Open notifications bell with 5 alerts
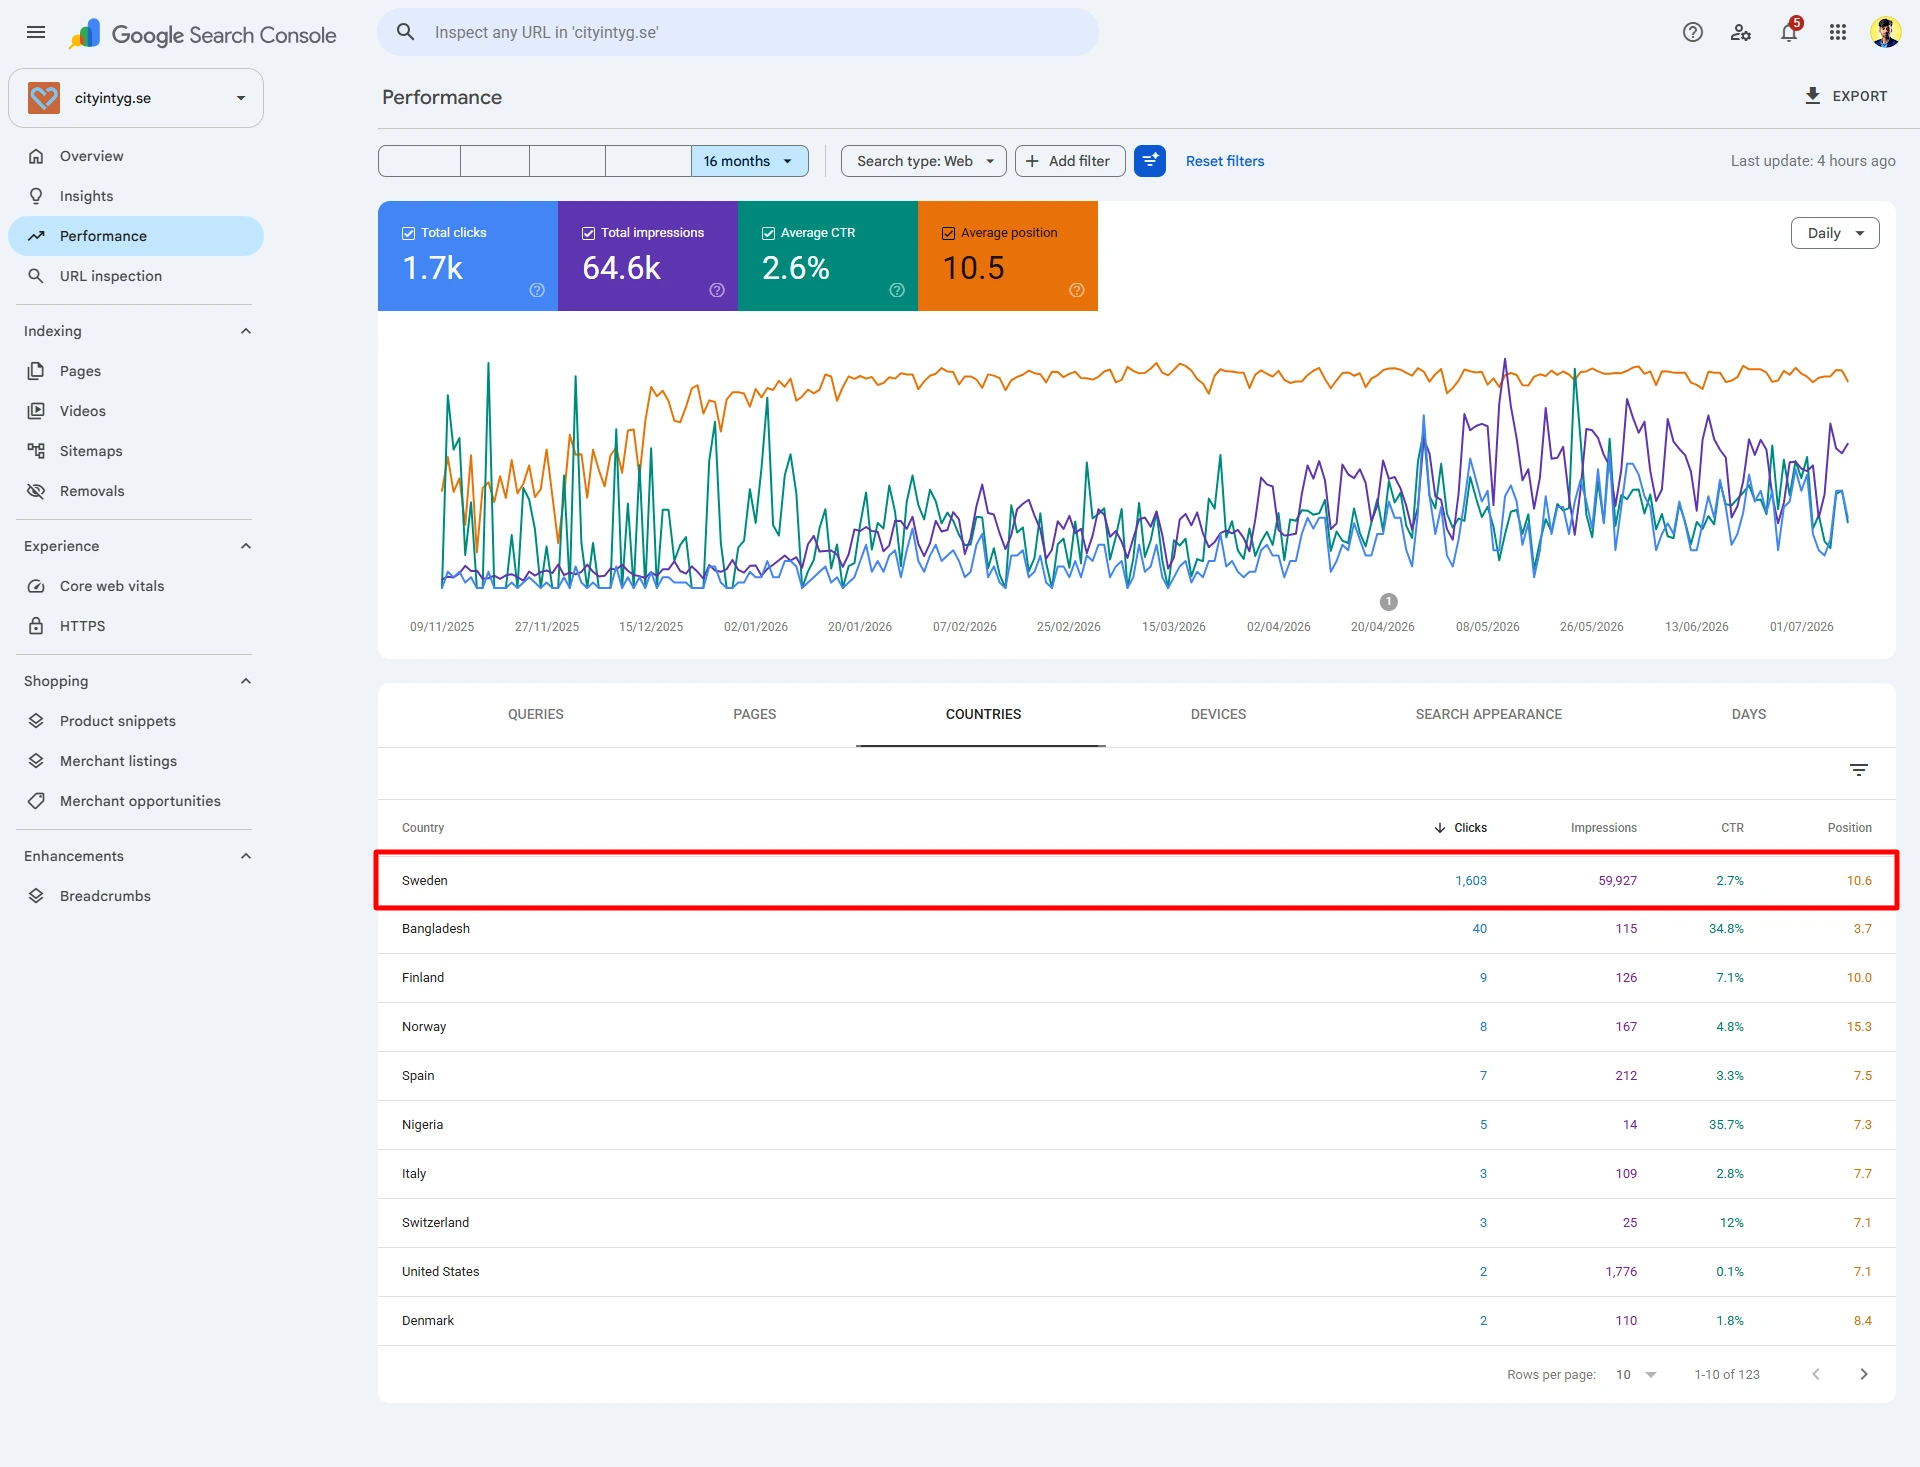Screen dimensions: 1920x1467 (x=1789, y=32)
